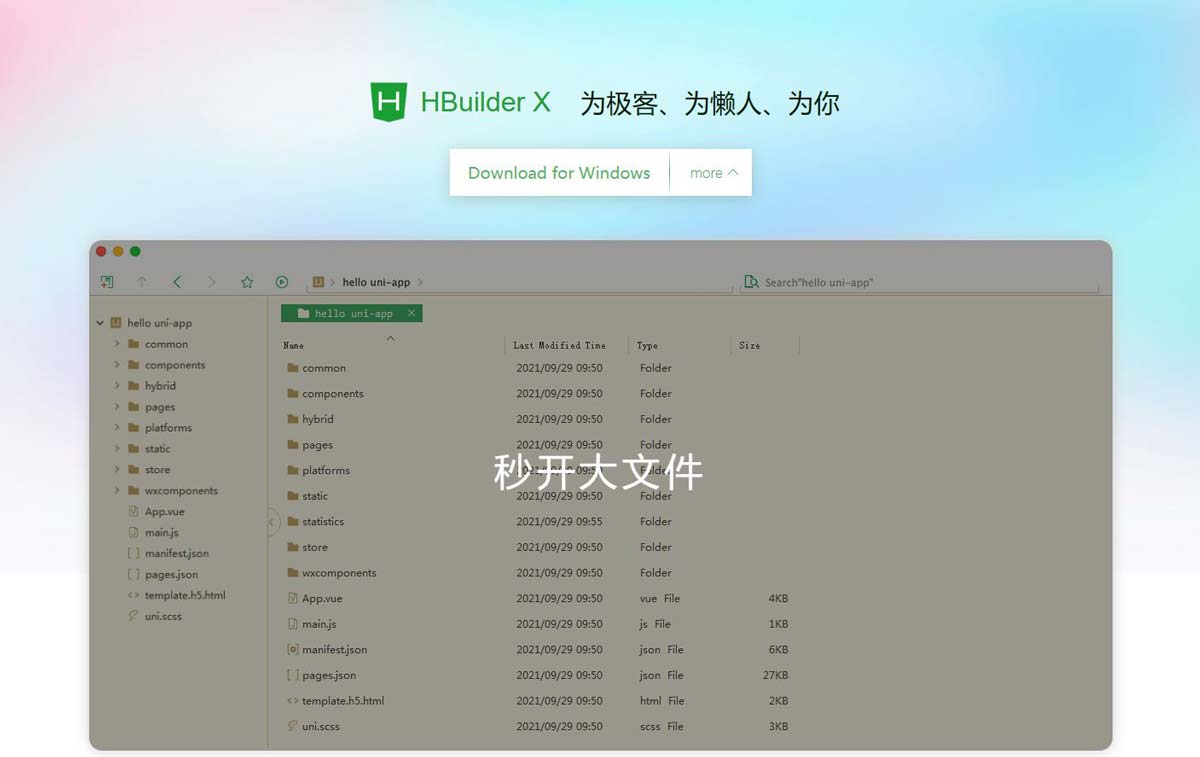Click the template.h5.html icon in the file list
This screenshot has height=757, width=1200.
(293, 701)
